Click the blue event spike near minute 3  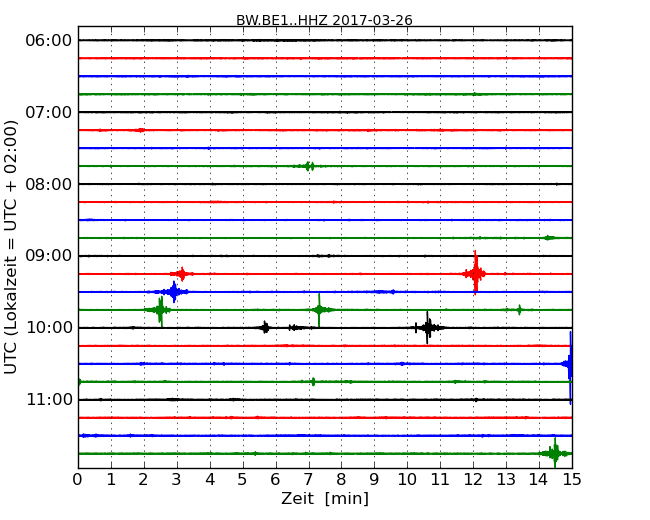[174, 292]
